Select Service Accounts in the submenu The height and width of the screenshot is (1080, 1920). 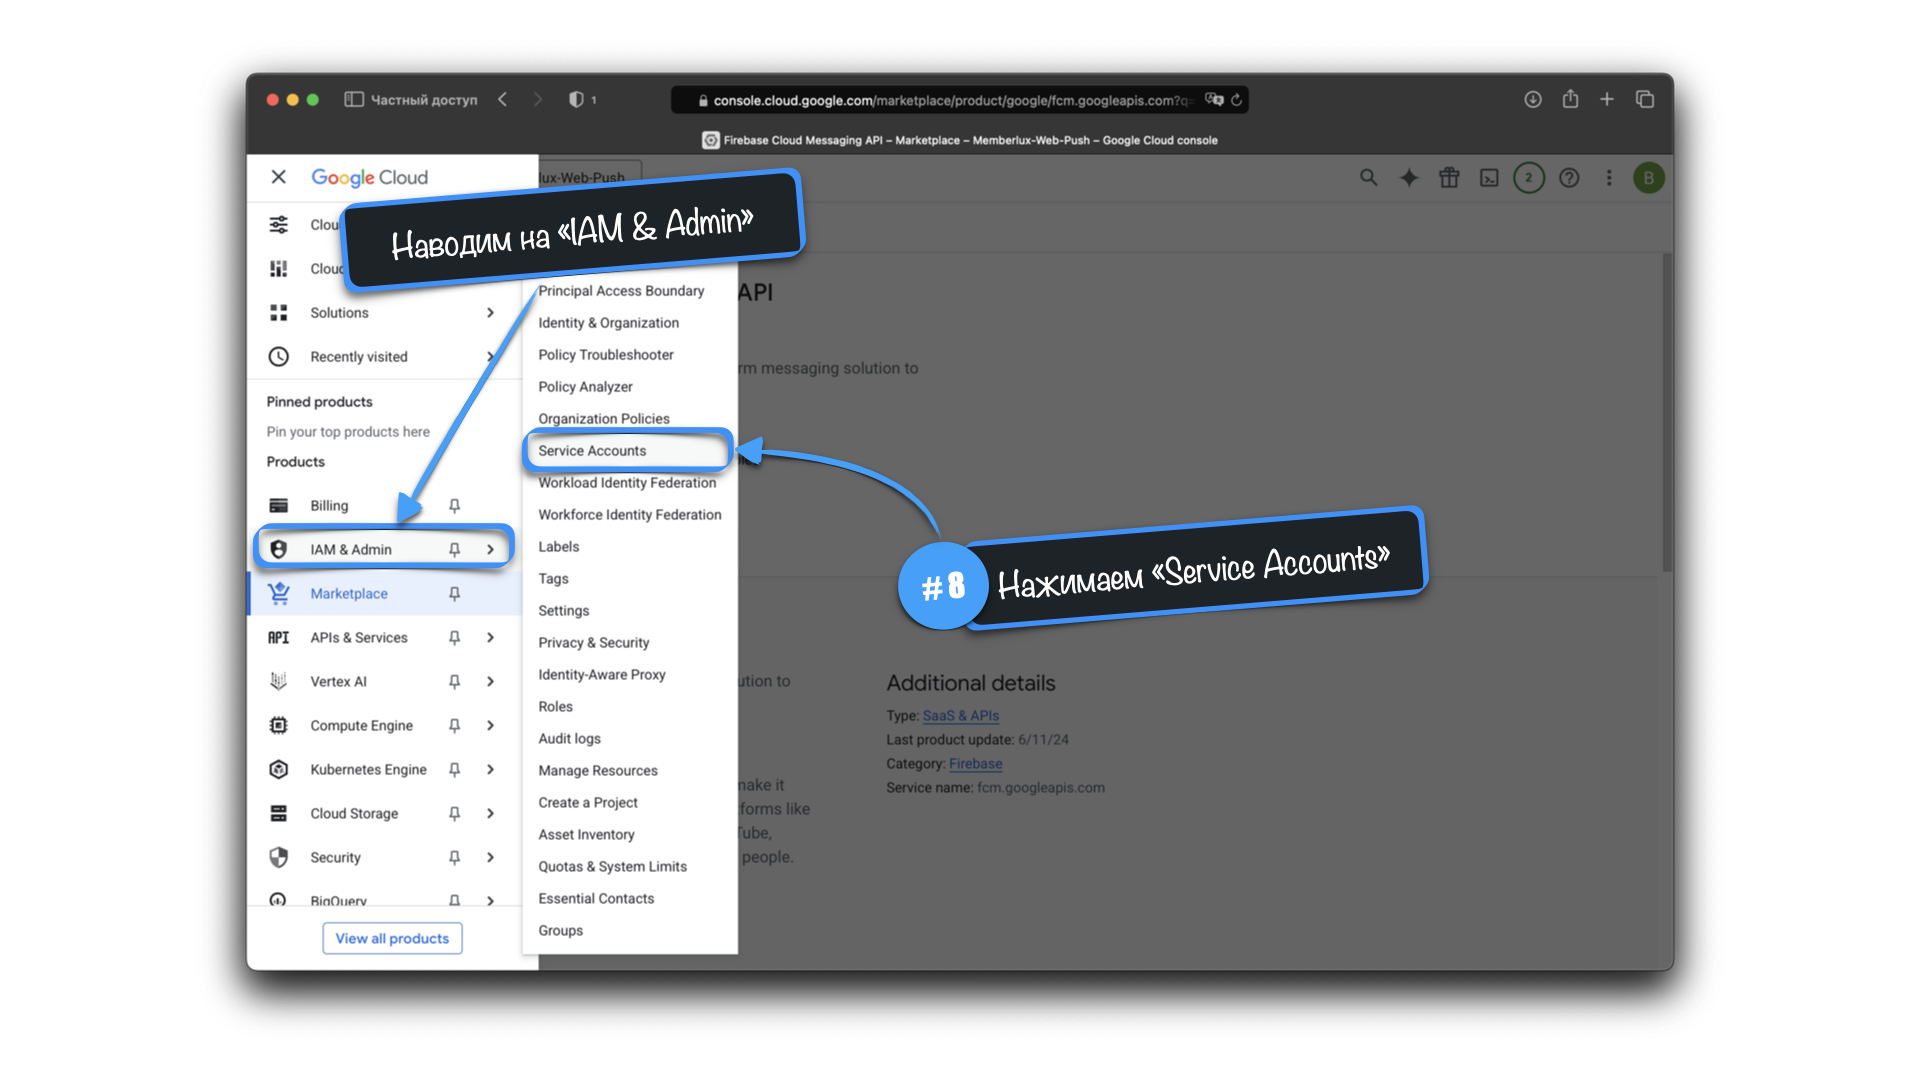592,451
